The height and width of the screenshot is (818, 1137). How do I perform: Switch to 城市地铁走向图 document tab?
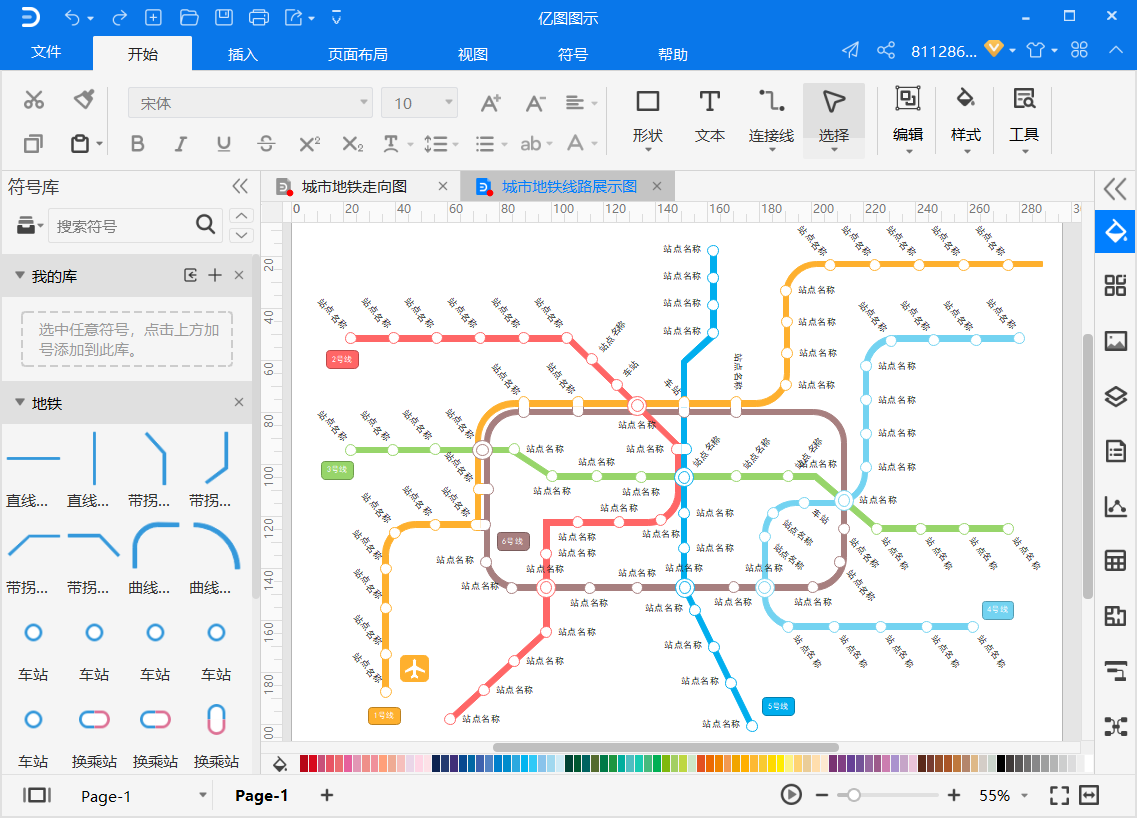click(354, 186)
